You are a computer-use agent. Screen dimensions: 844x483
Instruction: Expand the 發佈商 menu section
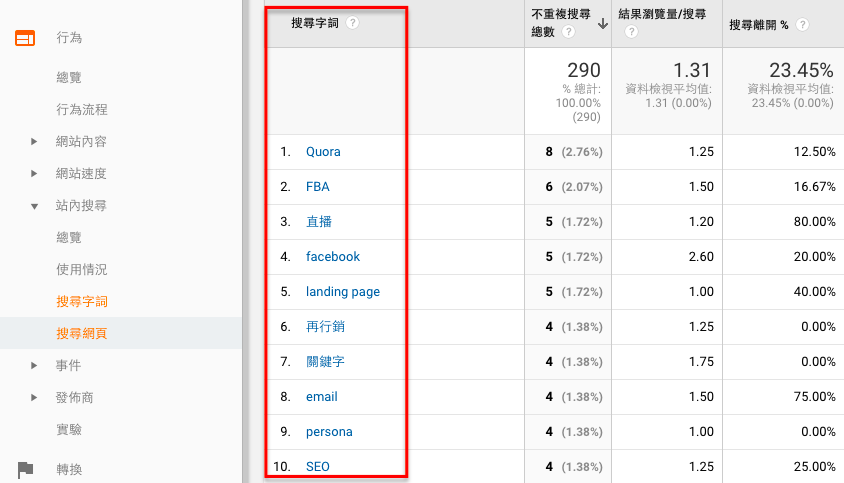[x=35, y=398]
